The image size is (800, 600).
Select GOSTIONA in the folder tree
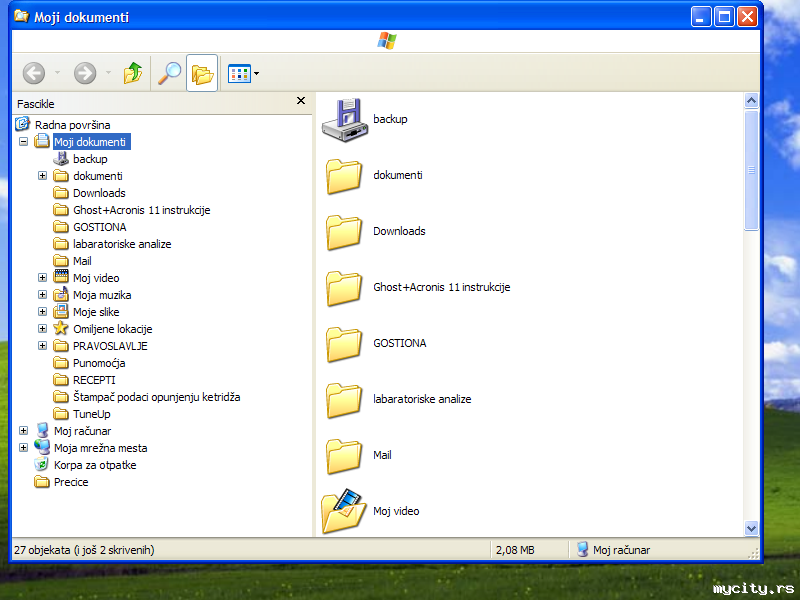point(99,227)
